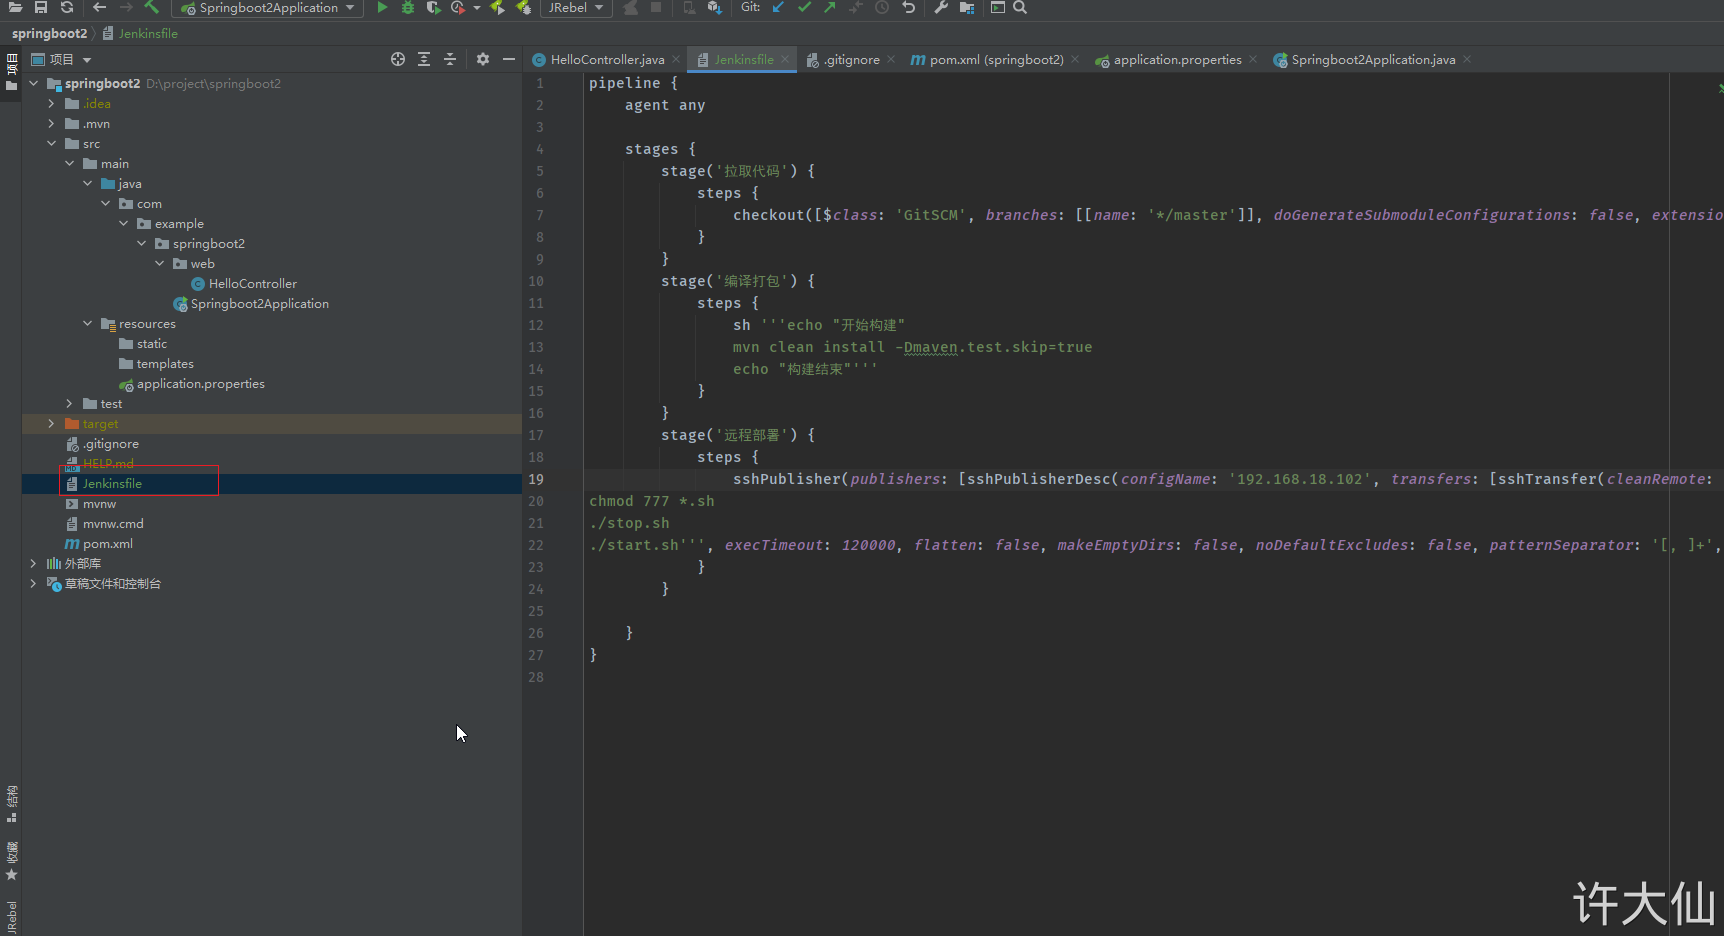
Task: Open the JRebel side tool window
Action: click(11, 916)
